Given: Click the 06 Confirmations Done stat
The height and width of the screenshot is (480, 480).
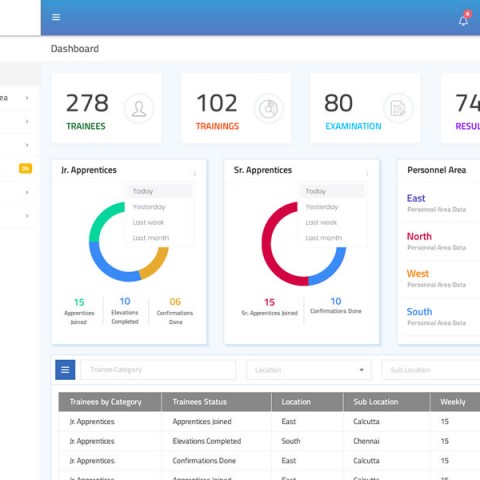Looking at the screenshot, I should [175, 312].
